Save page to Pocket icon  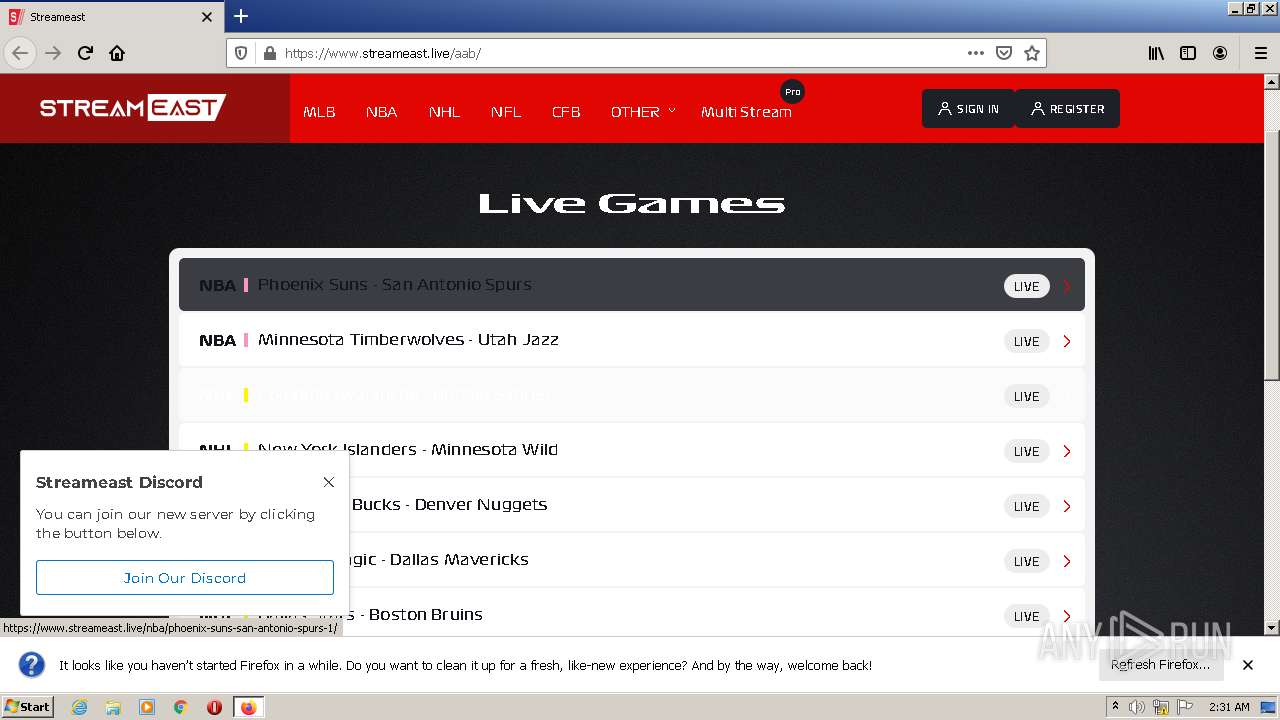(x=1004, y=53)
